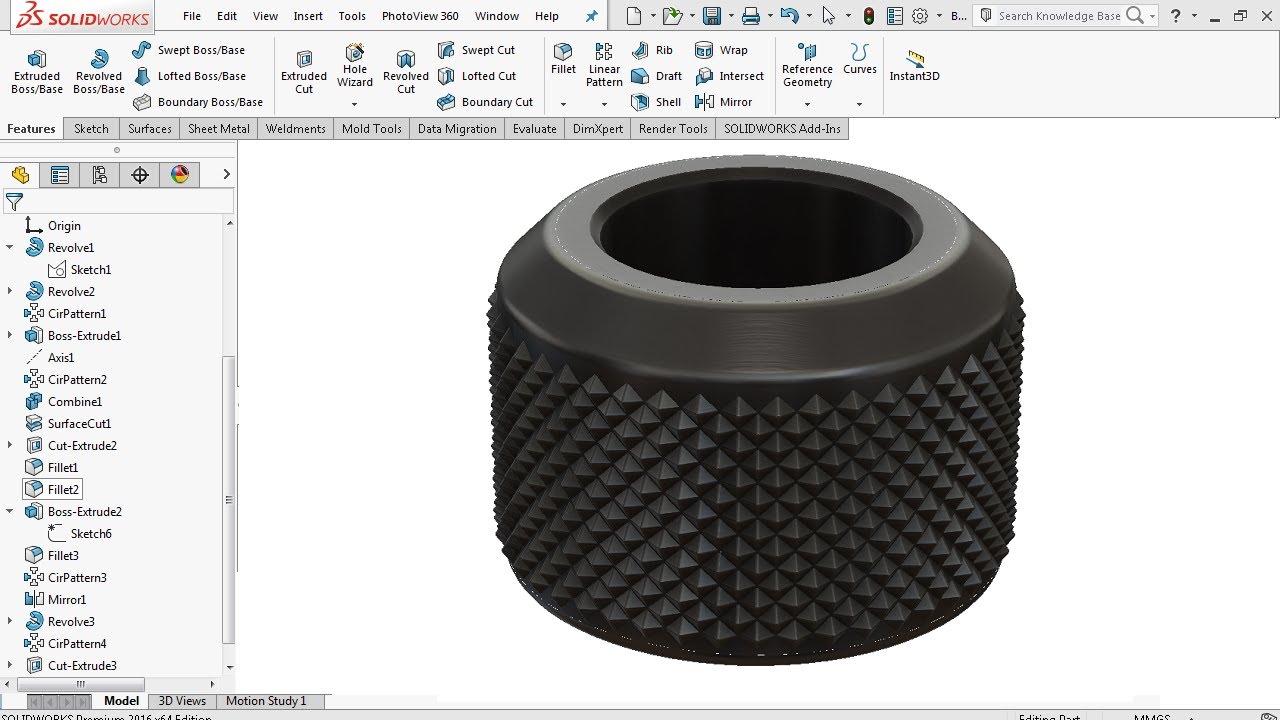Open the Tools menu
This screenshot has height=720, width=1280.
(352, 16)
